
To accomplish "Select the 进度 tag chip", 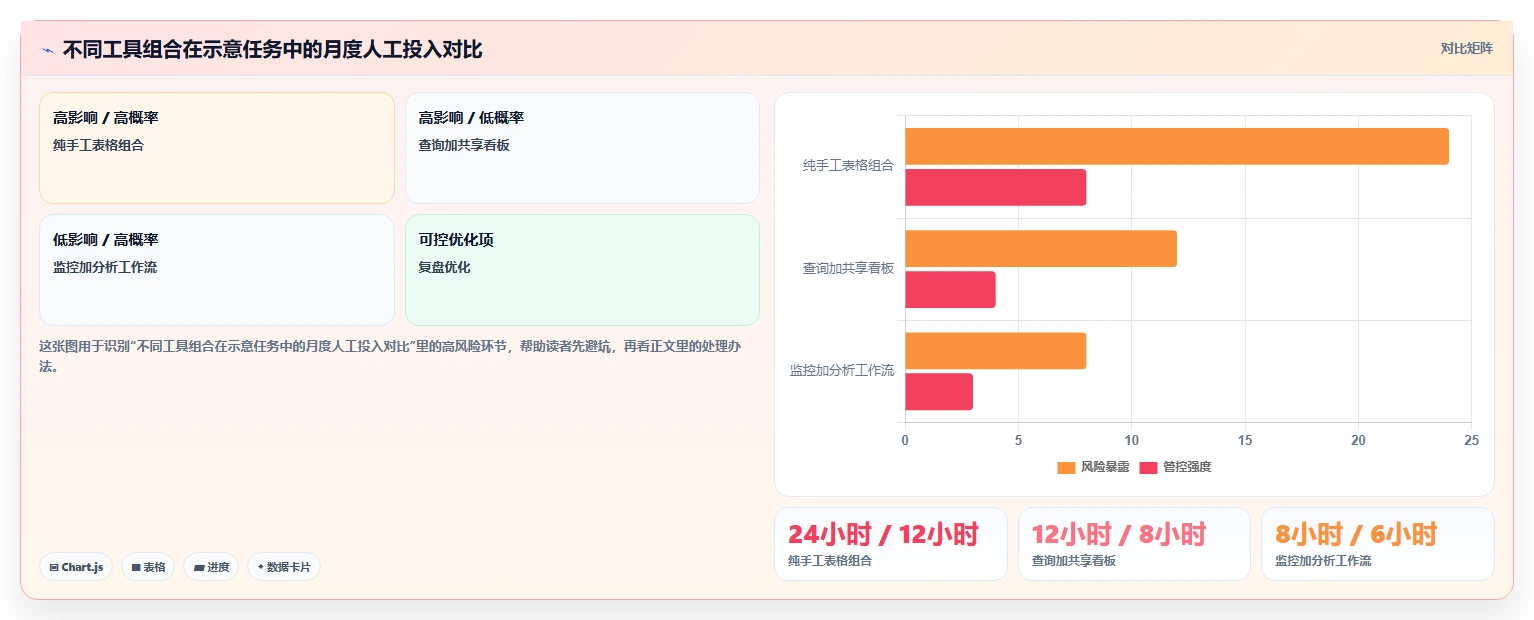I will click(211, 567).
